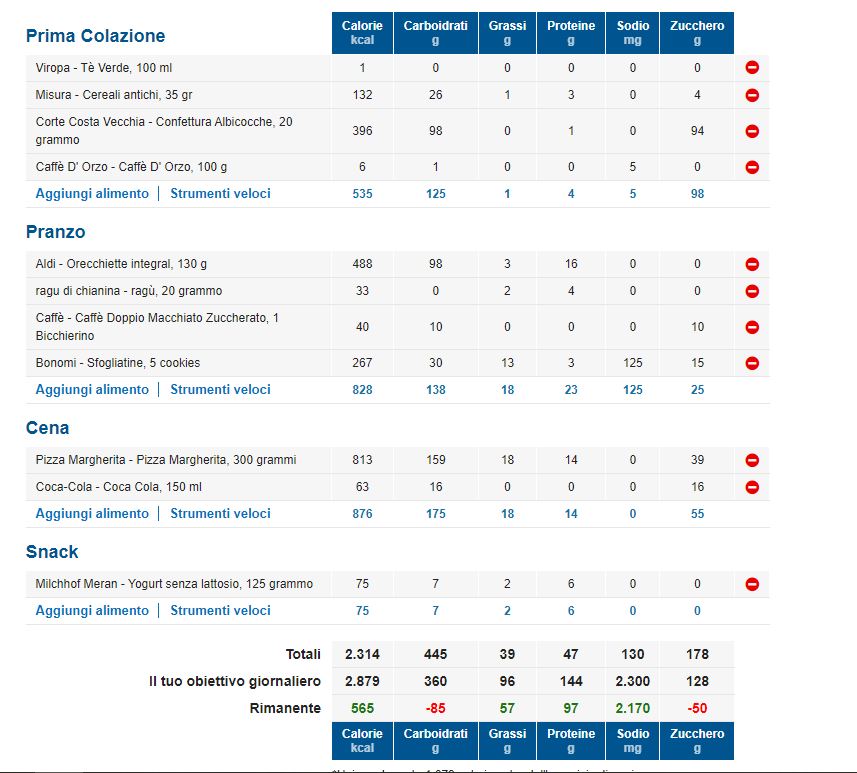
Task: Remove the Viropa Tè Verde entry
Action: tap(752, 68)
